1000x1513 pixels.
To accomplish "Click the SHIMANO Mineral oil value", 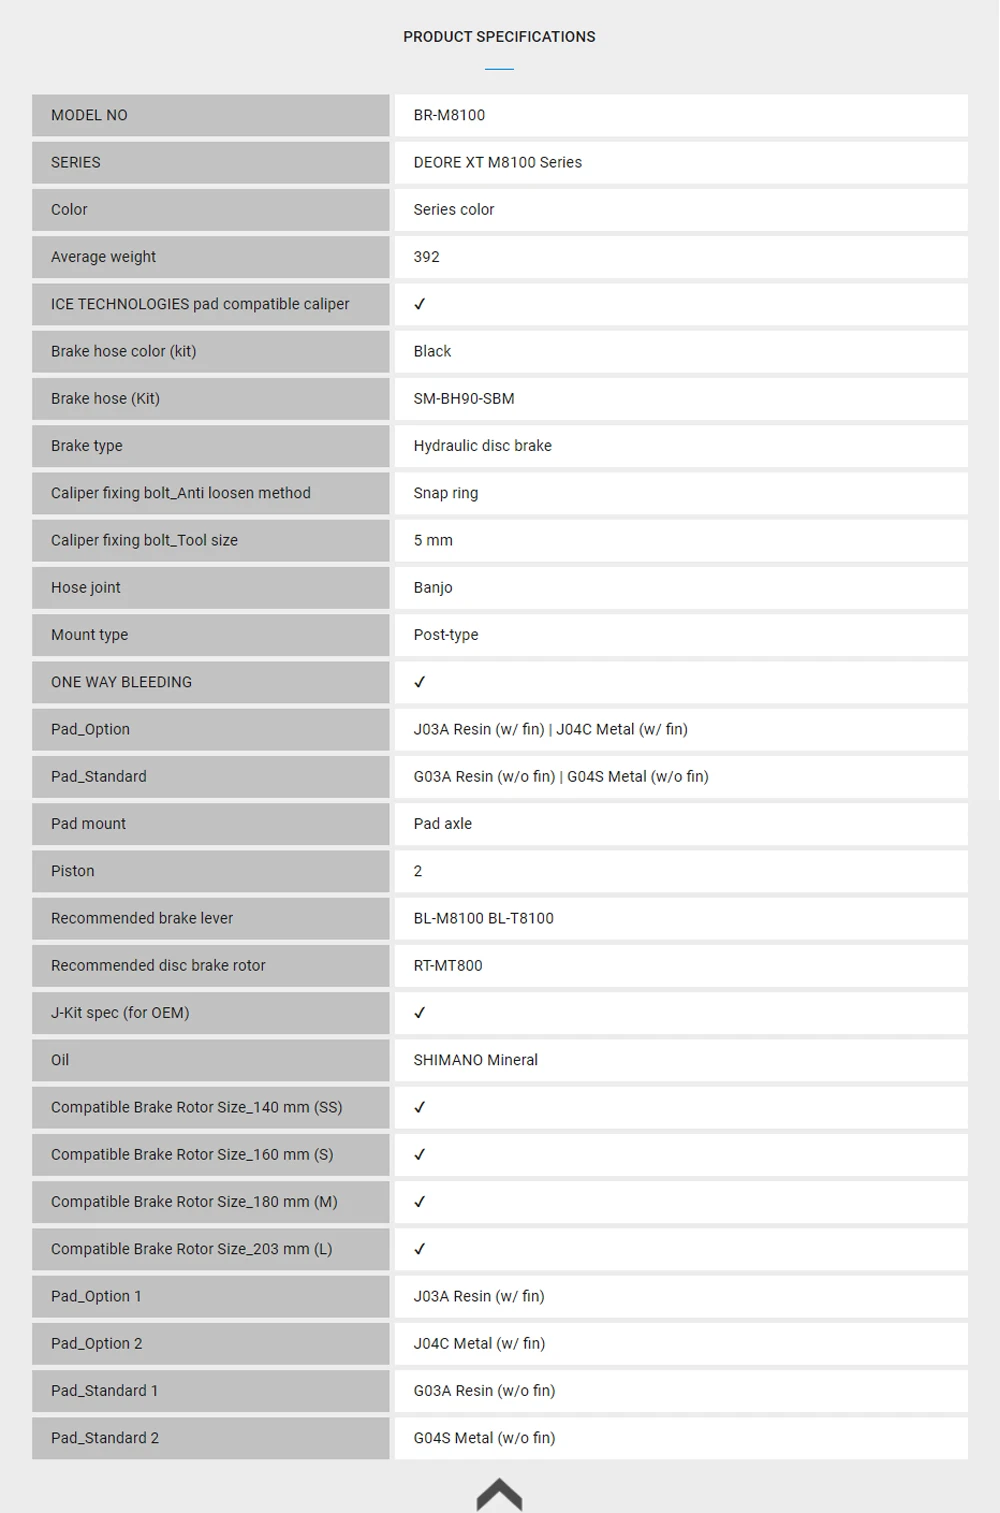I will click(475, 1060).
